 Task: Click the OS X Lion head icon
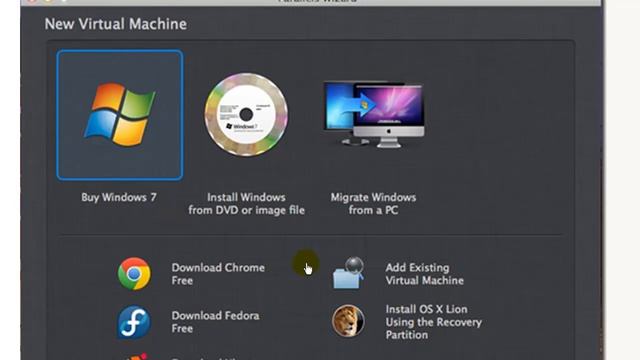(348, 321)
